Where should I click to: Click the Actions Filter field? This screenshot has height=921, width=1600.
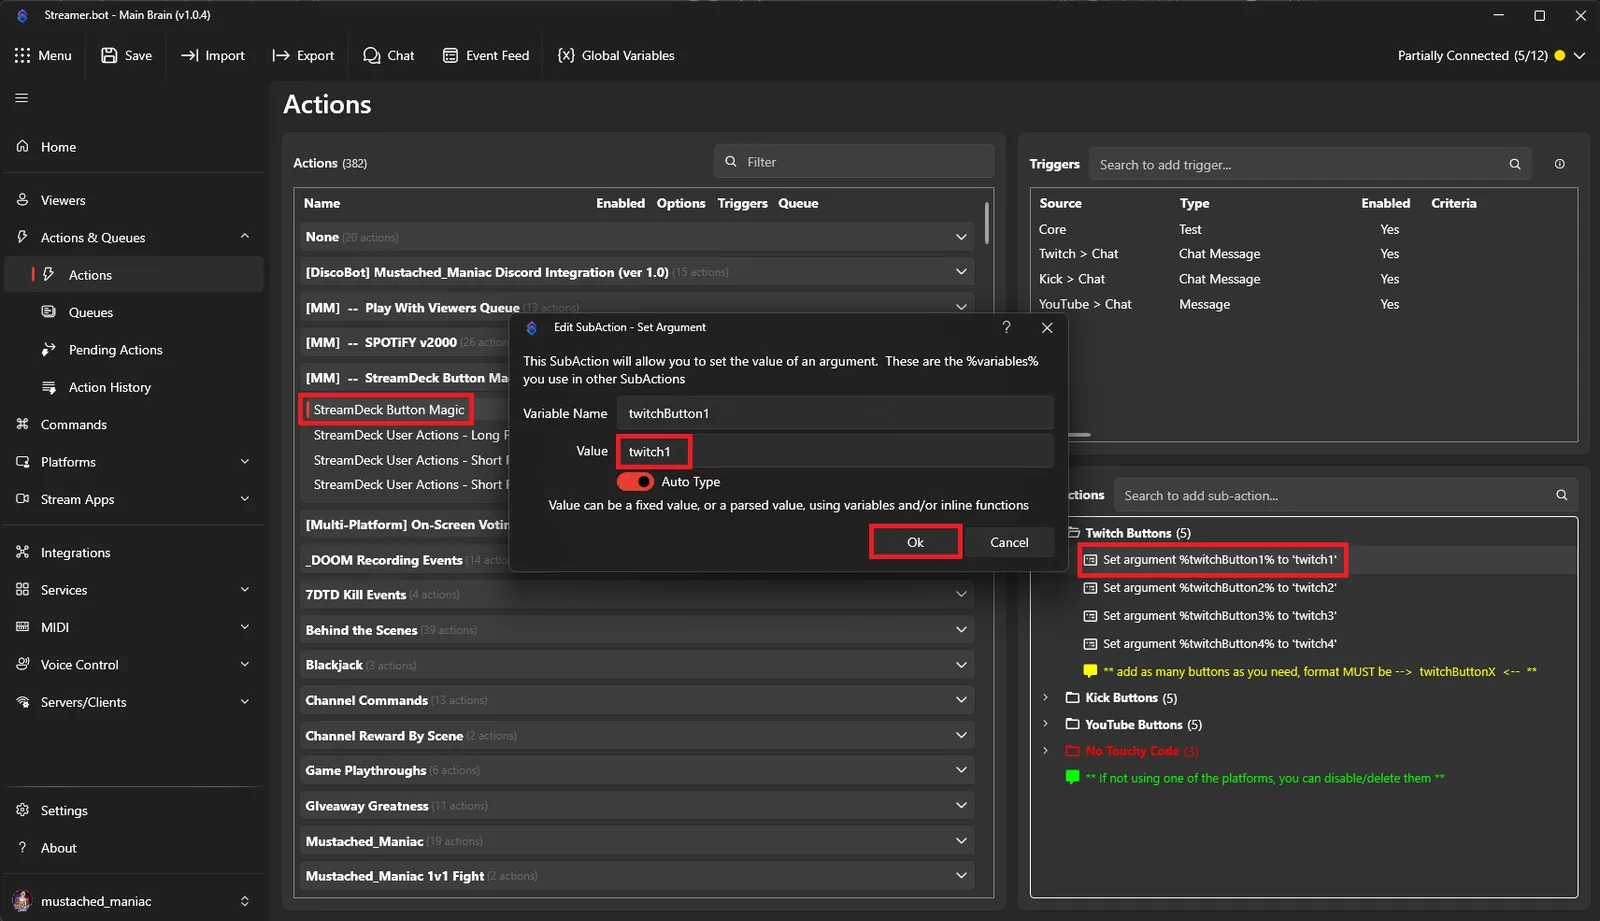[x=854, y=162]
